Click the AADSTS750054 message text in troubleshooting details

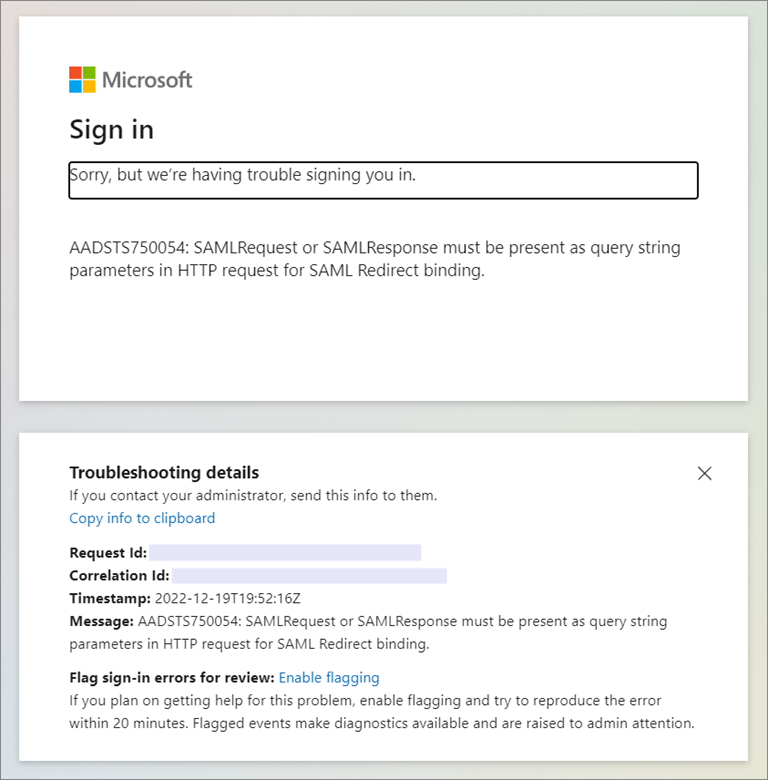point(368,633)
